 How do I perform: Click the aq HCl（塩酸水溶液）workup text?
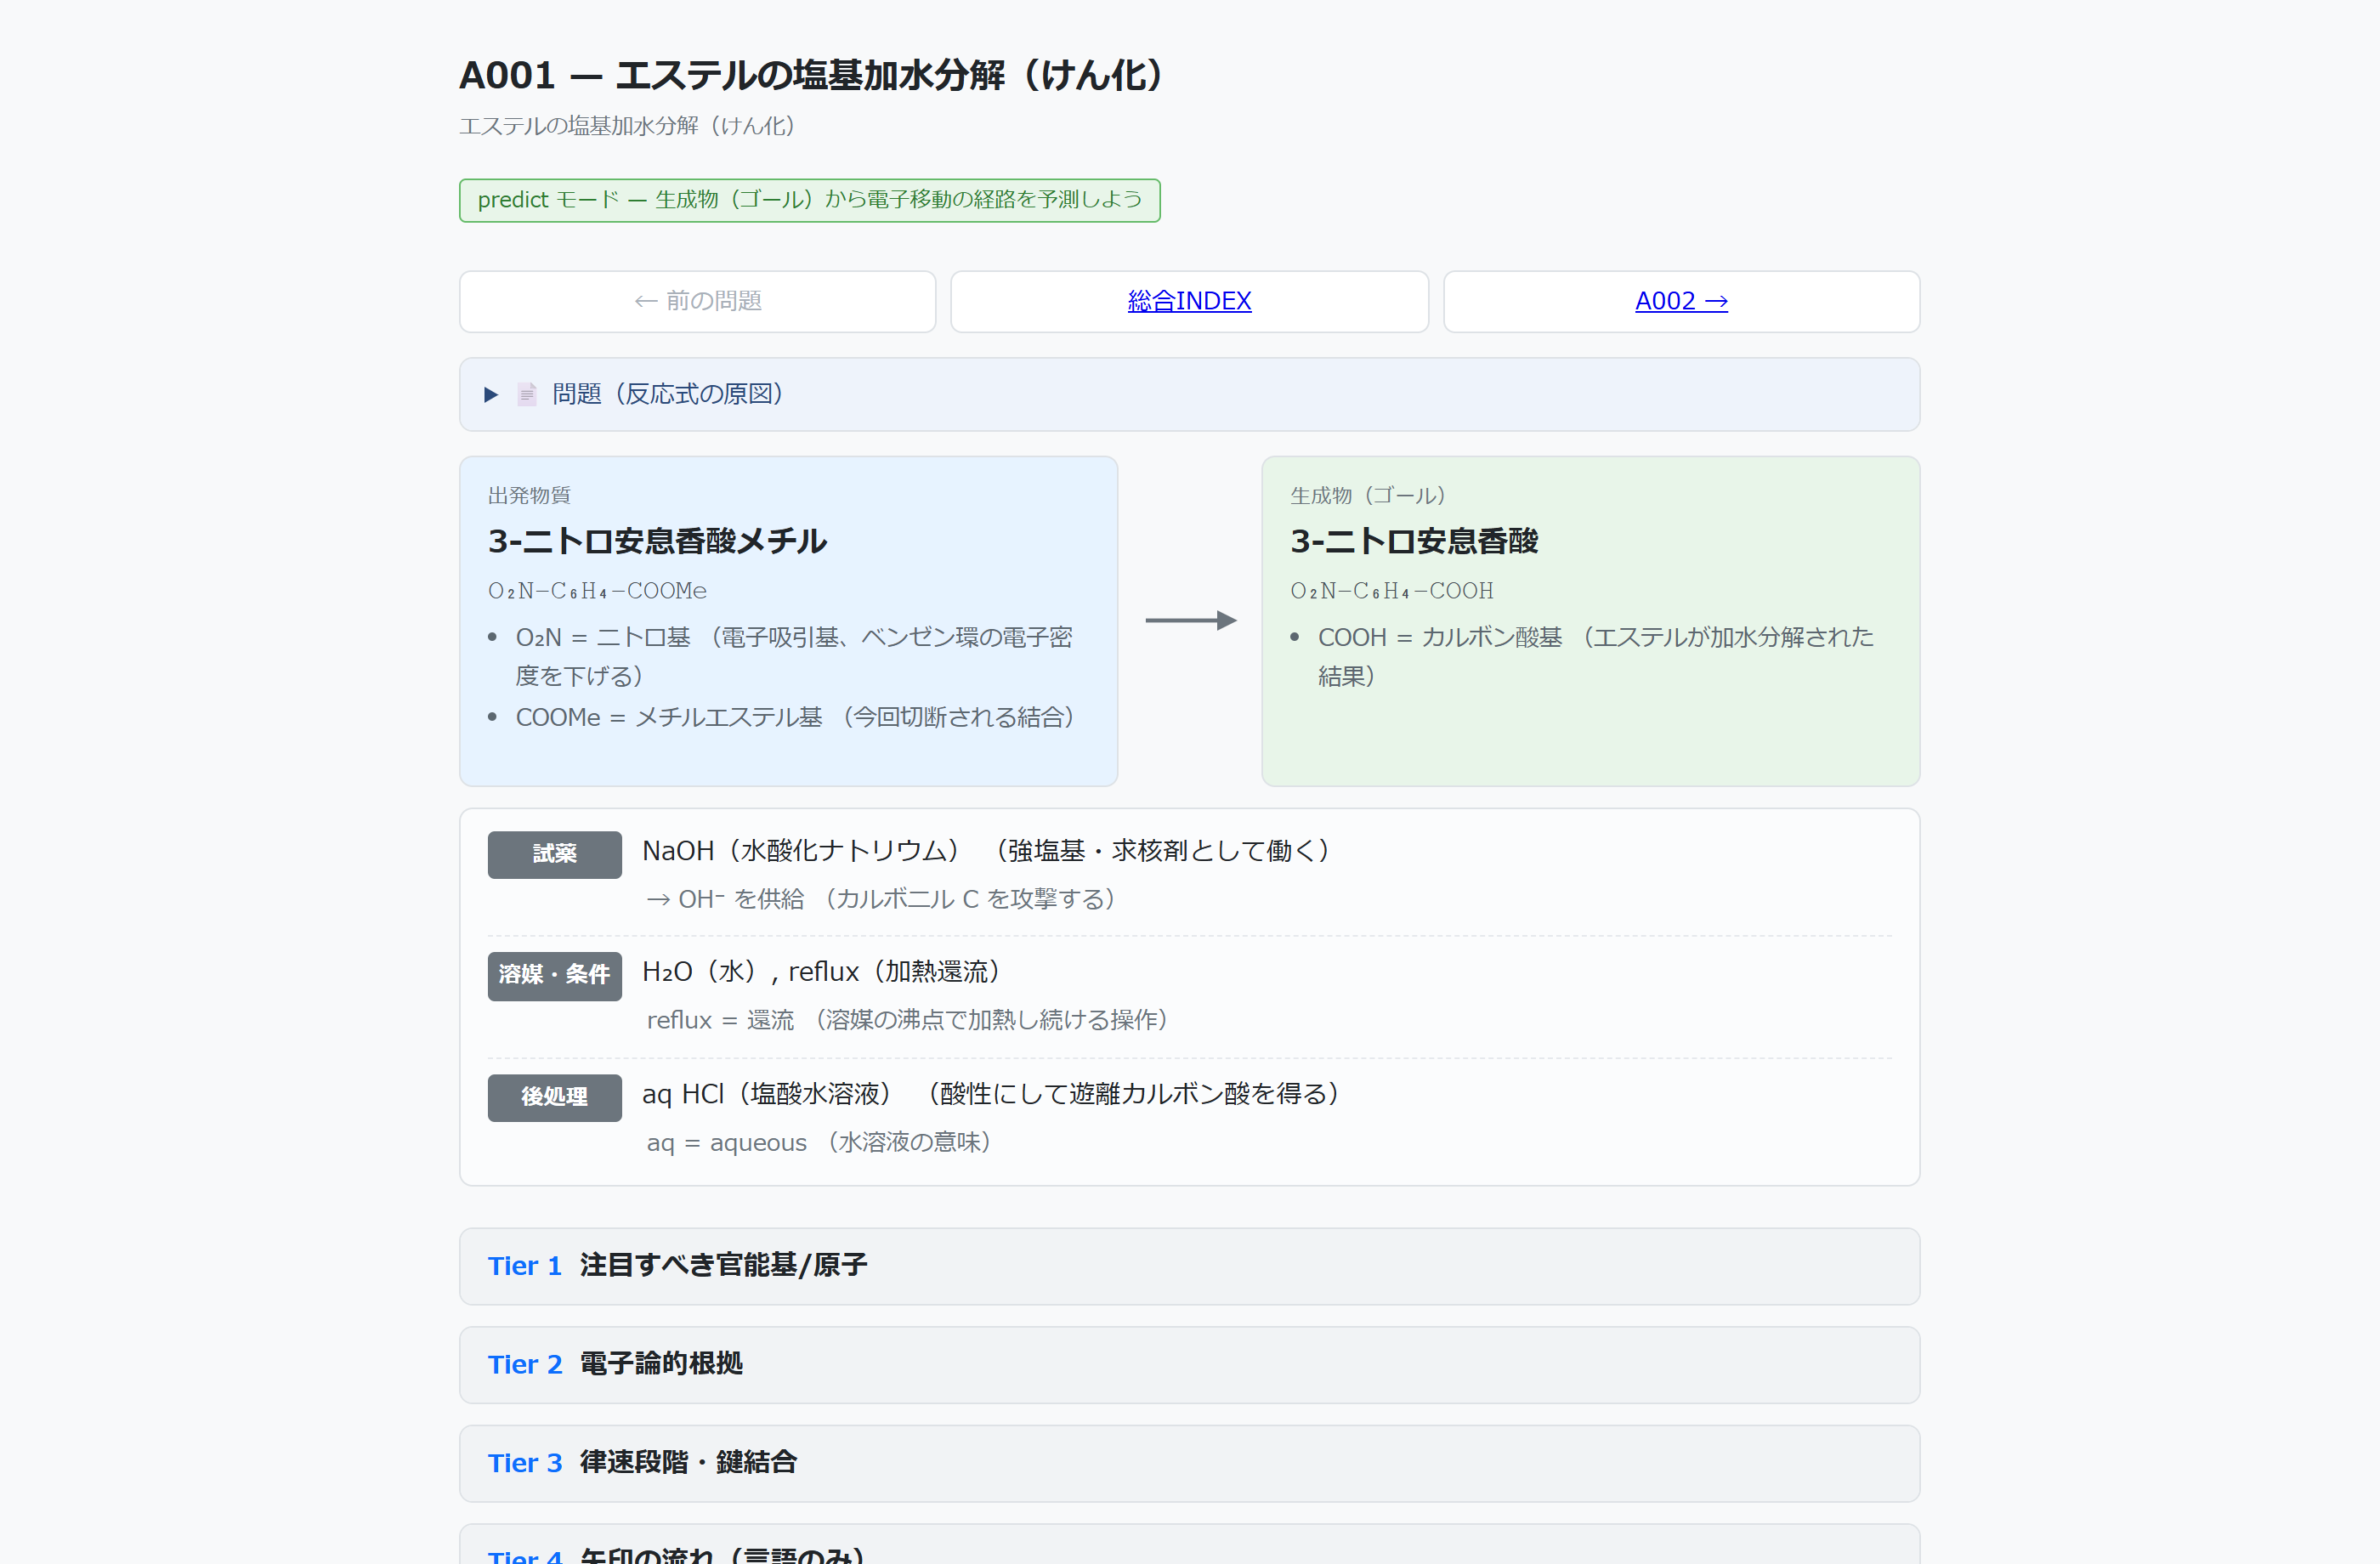[990, 1094]
